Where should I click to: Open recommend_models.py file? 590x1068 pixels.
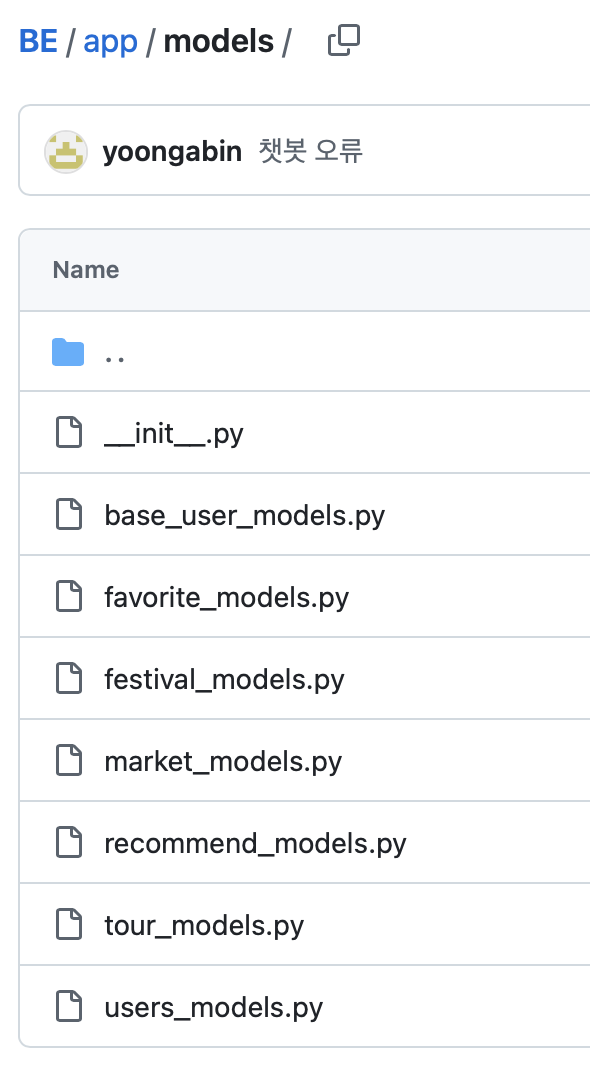coord(255,844)
